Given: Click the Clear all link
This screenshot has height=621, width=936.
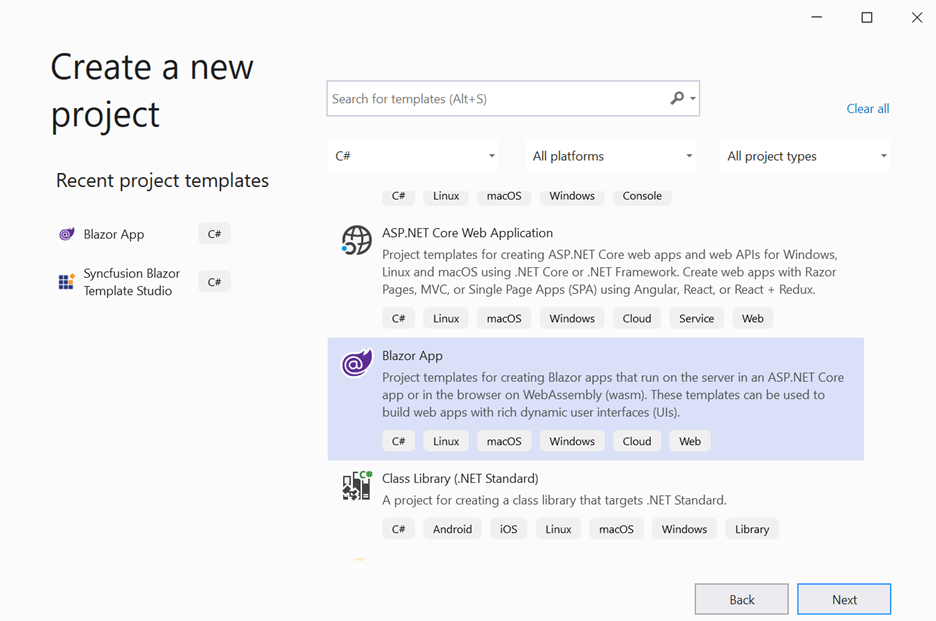Looking at the screenshot, I should click(x=867, y=108).
